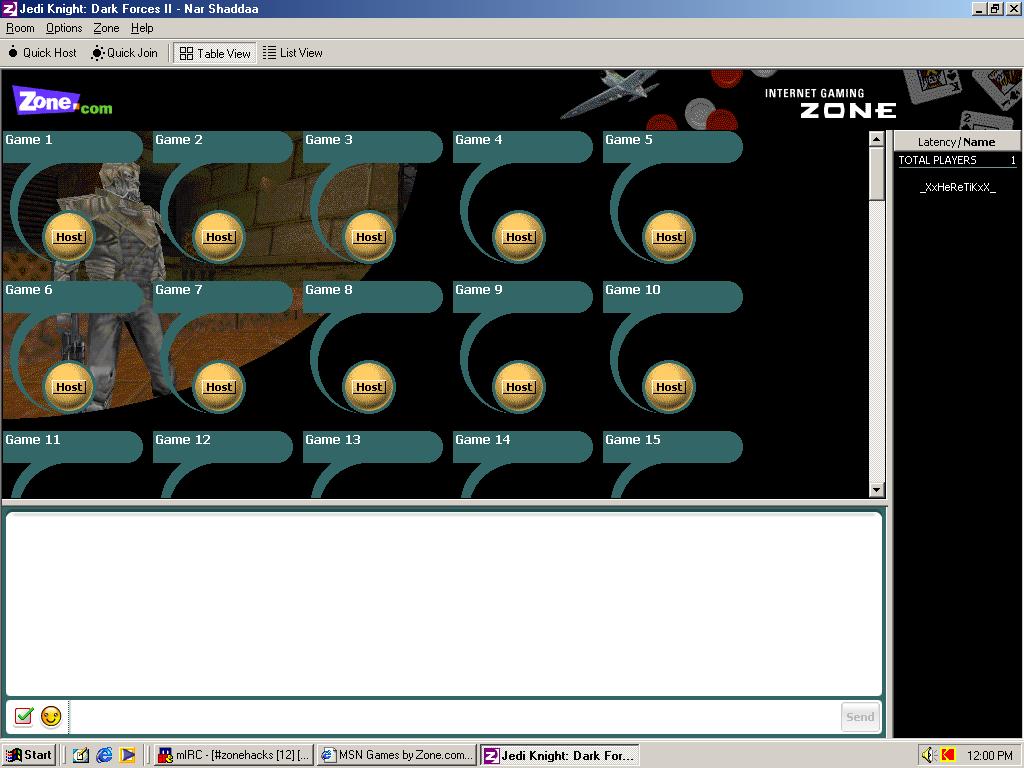Open the Help menu

142,28
